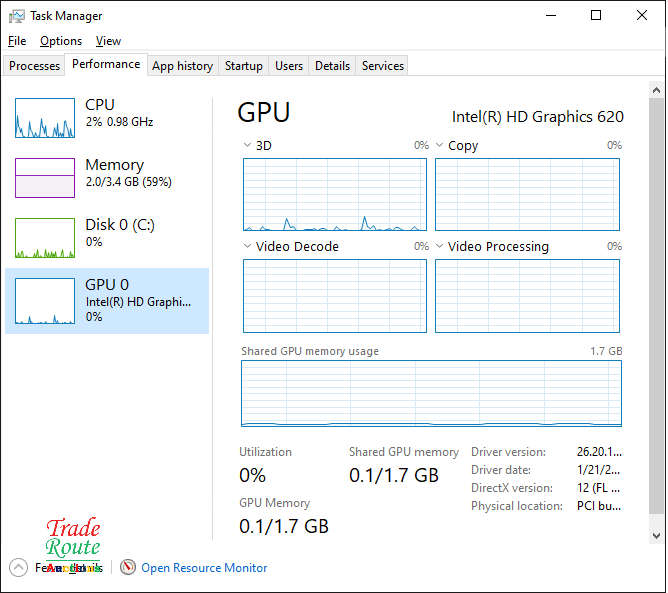Screen dimensions: 668x593
Task: Switch to the Startup tab
Action: click(243, 66)
